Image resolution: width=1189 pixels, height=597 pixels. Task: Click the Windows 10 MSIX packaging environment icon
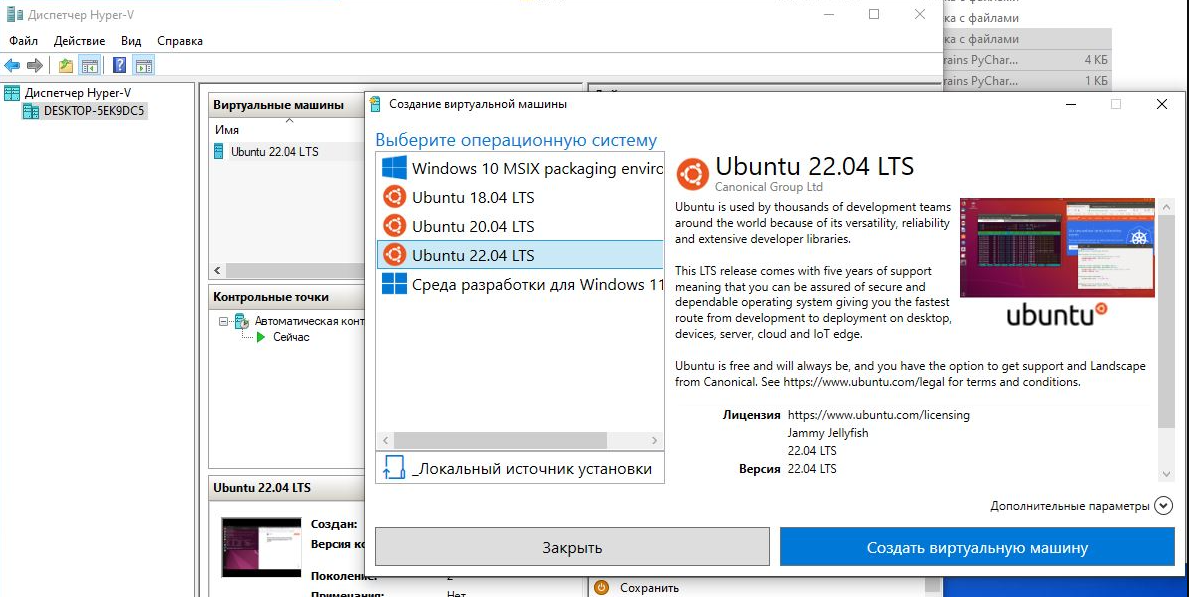[396, 168]
